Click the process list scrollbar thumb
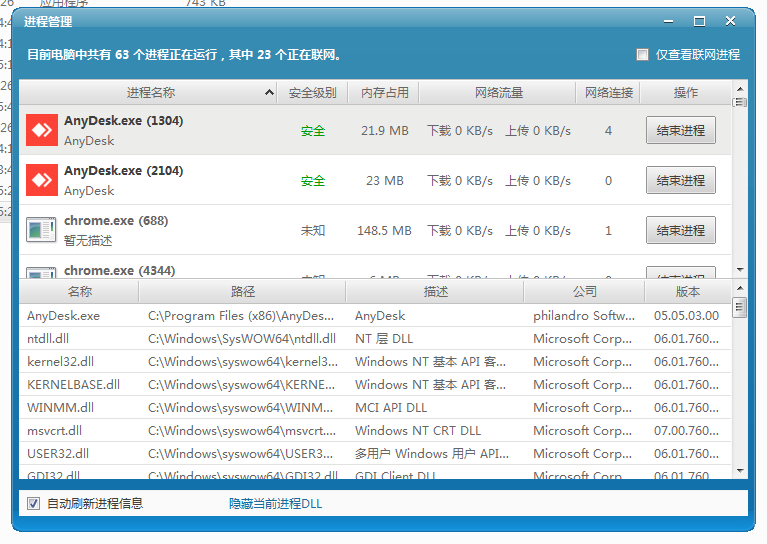This screenshot has width=767, height=544. click(x=740, y=102)
